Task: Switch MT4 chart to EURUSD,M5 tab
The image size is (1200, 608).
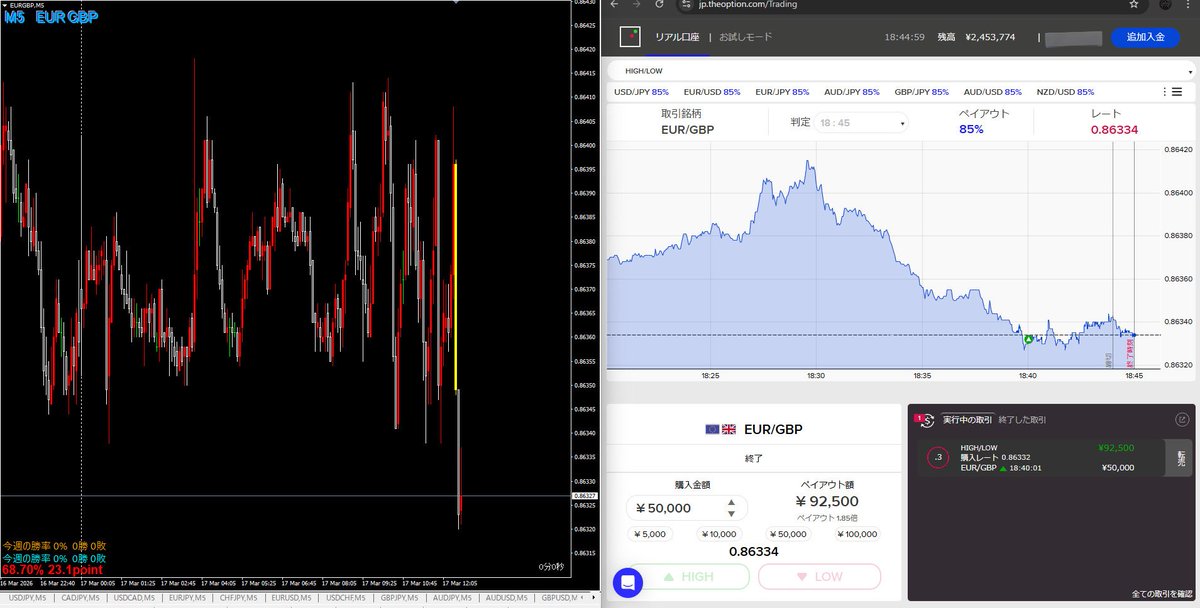Action: 293,598
